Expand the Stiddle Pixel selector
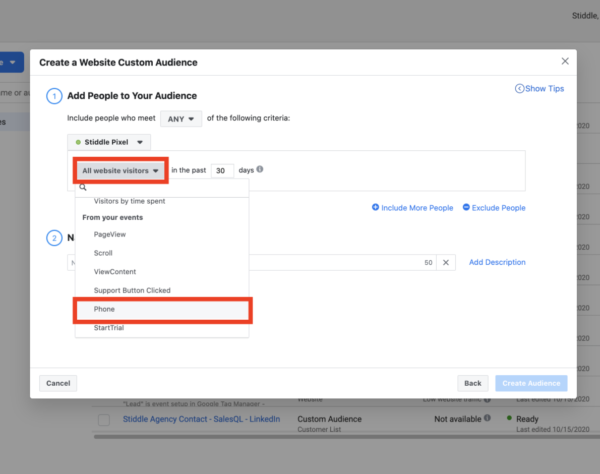Screen dimensions: 600x474 [x=109, y=143]
